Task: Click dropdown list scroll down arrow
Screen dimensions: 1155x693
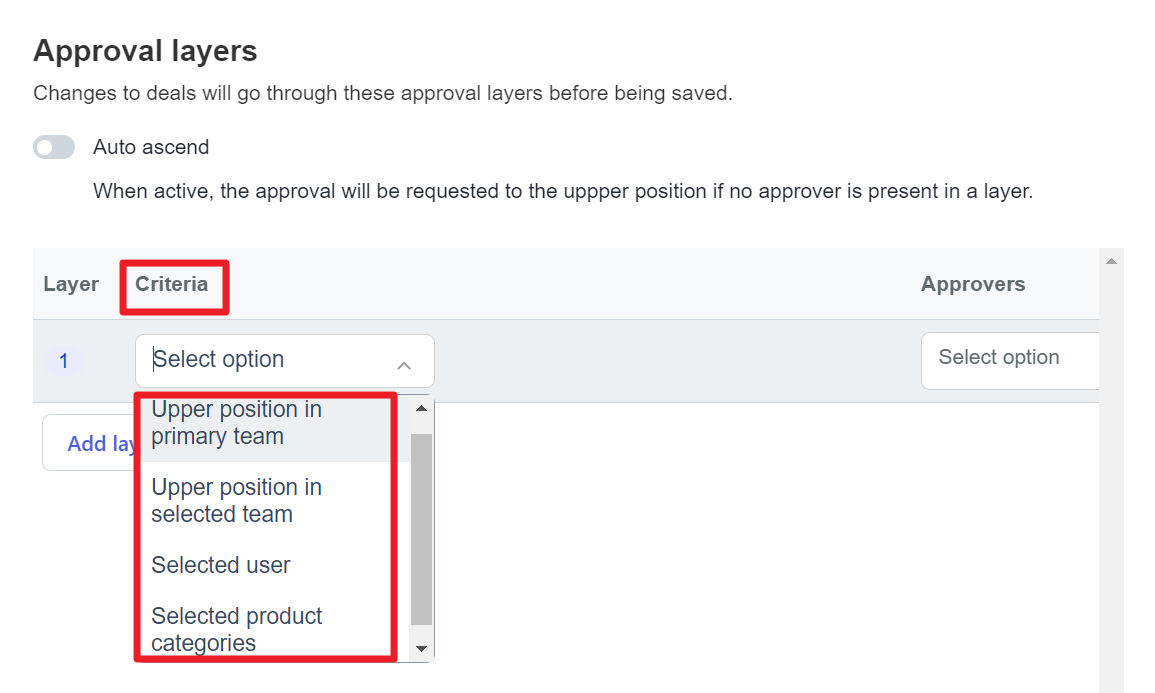Action: click(x=421, y=649)
